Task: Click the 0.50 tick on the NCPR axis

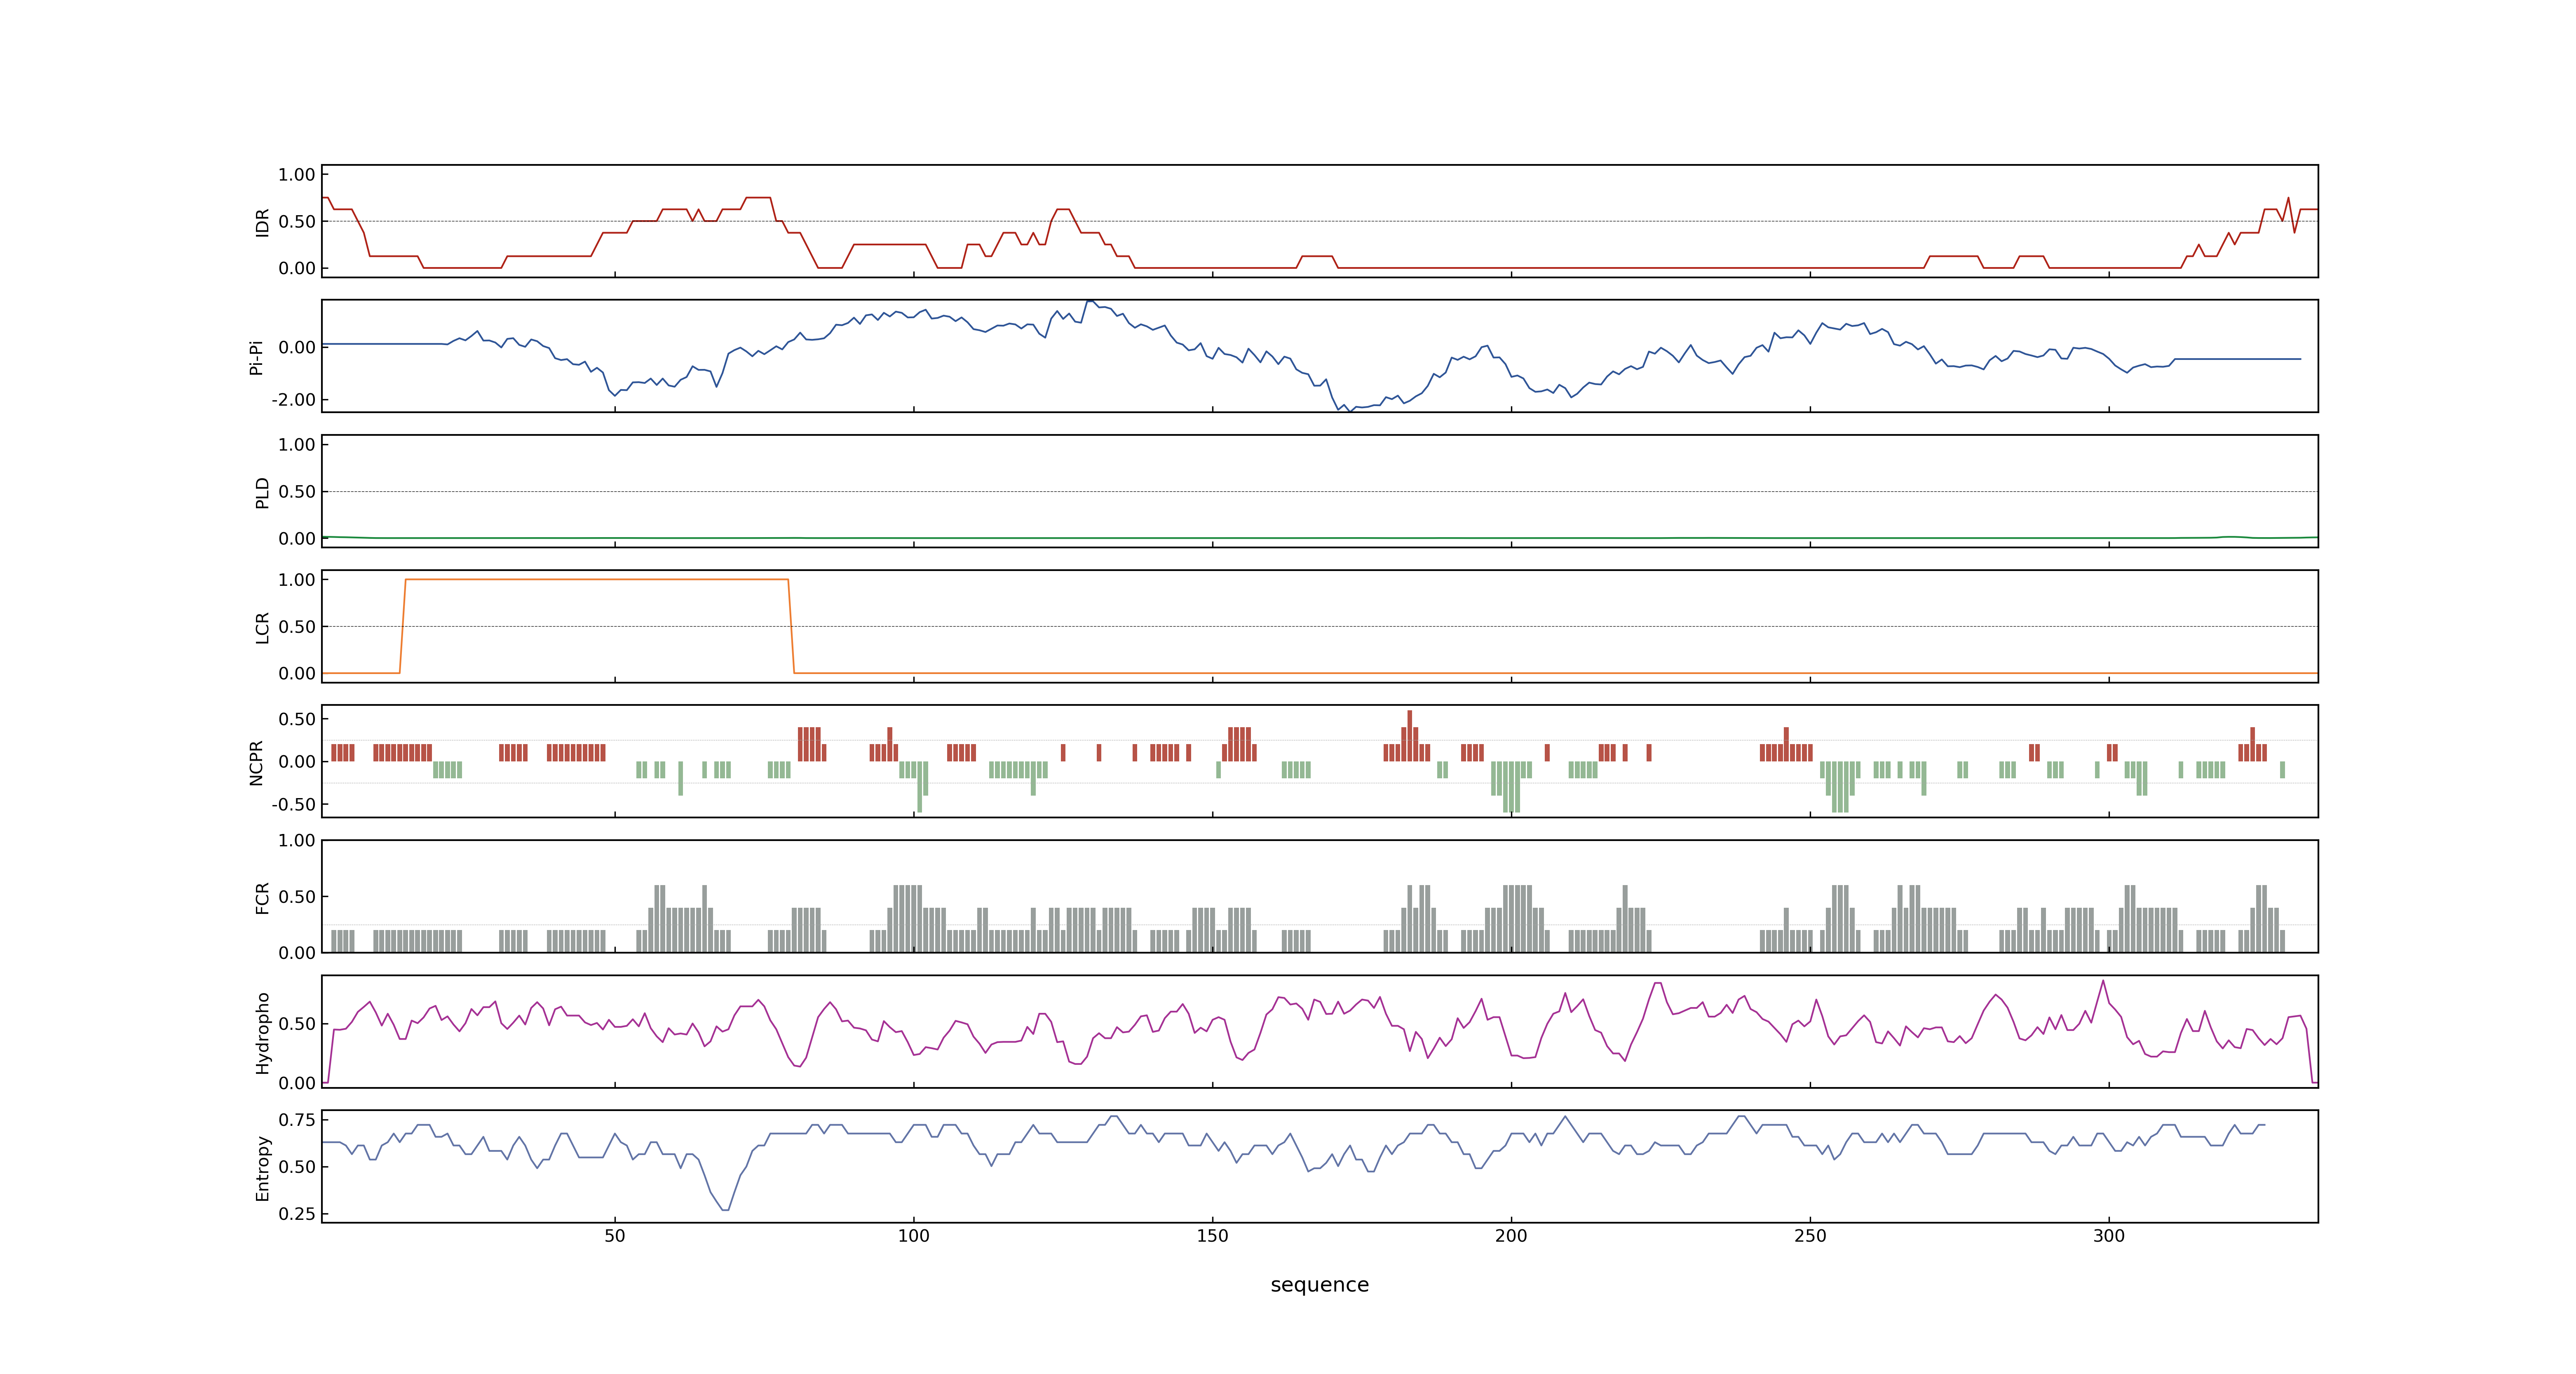Action: (297, 719)
